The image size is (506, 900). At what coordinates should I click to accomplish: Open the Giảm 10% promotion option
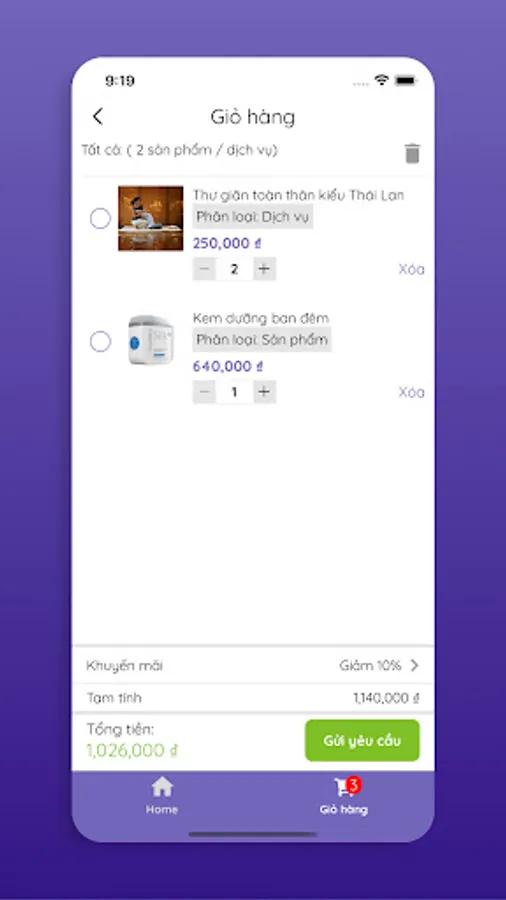click(x=370, y=666)
